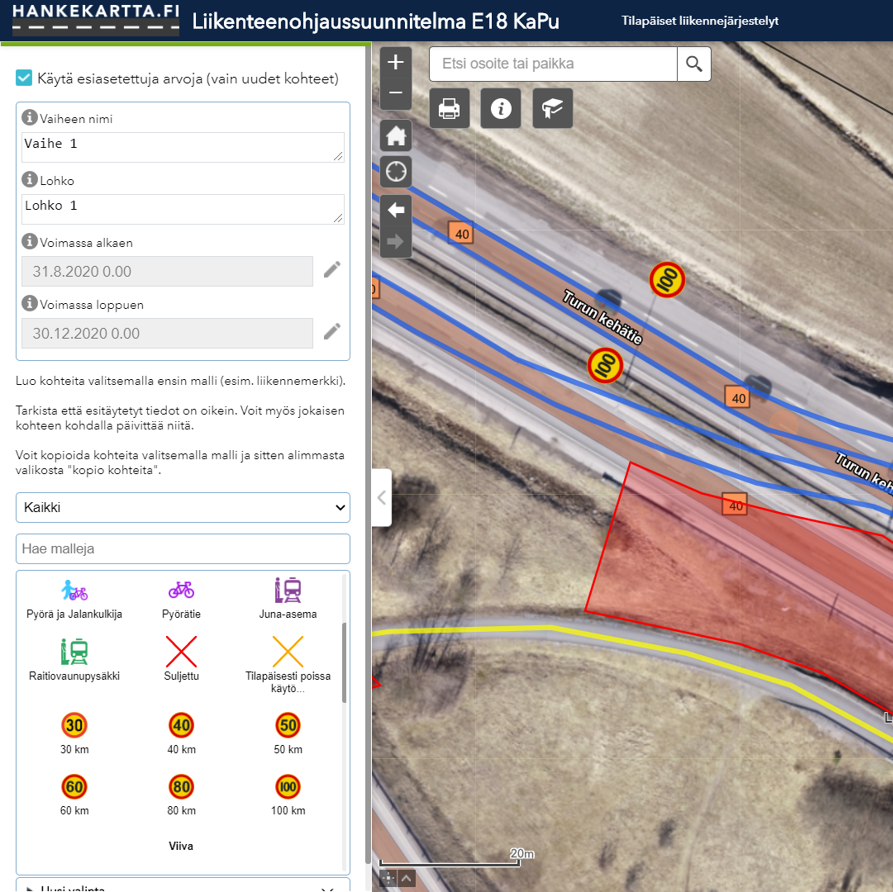This screenshot has height=892, width=893.
Task: Expand the overview map arrow at the bottom
Action: tap(406, 878)
